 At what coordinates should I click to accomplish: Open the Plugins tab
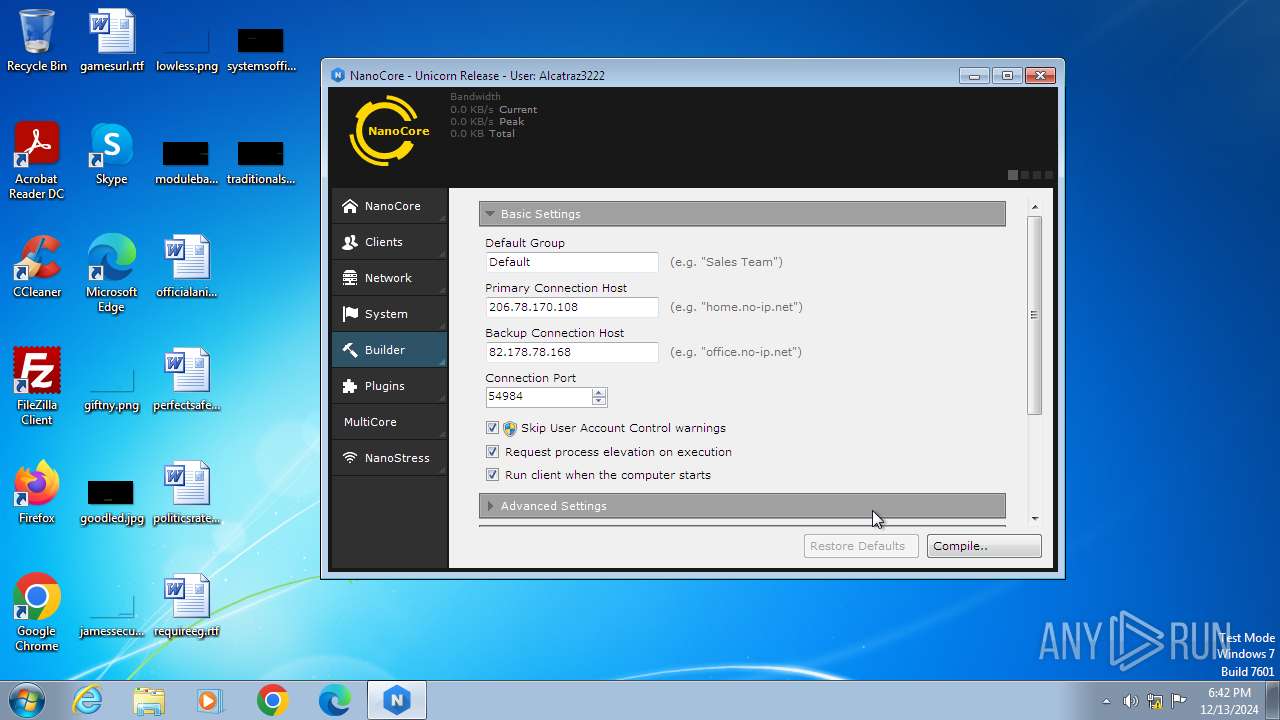point(389,386)
